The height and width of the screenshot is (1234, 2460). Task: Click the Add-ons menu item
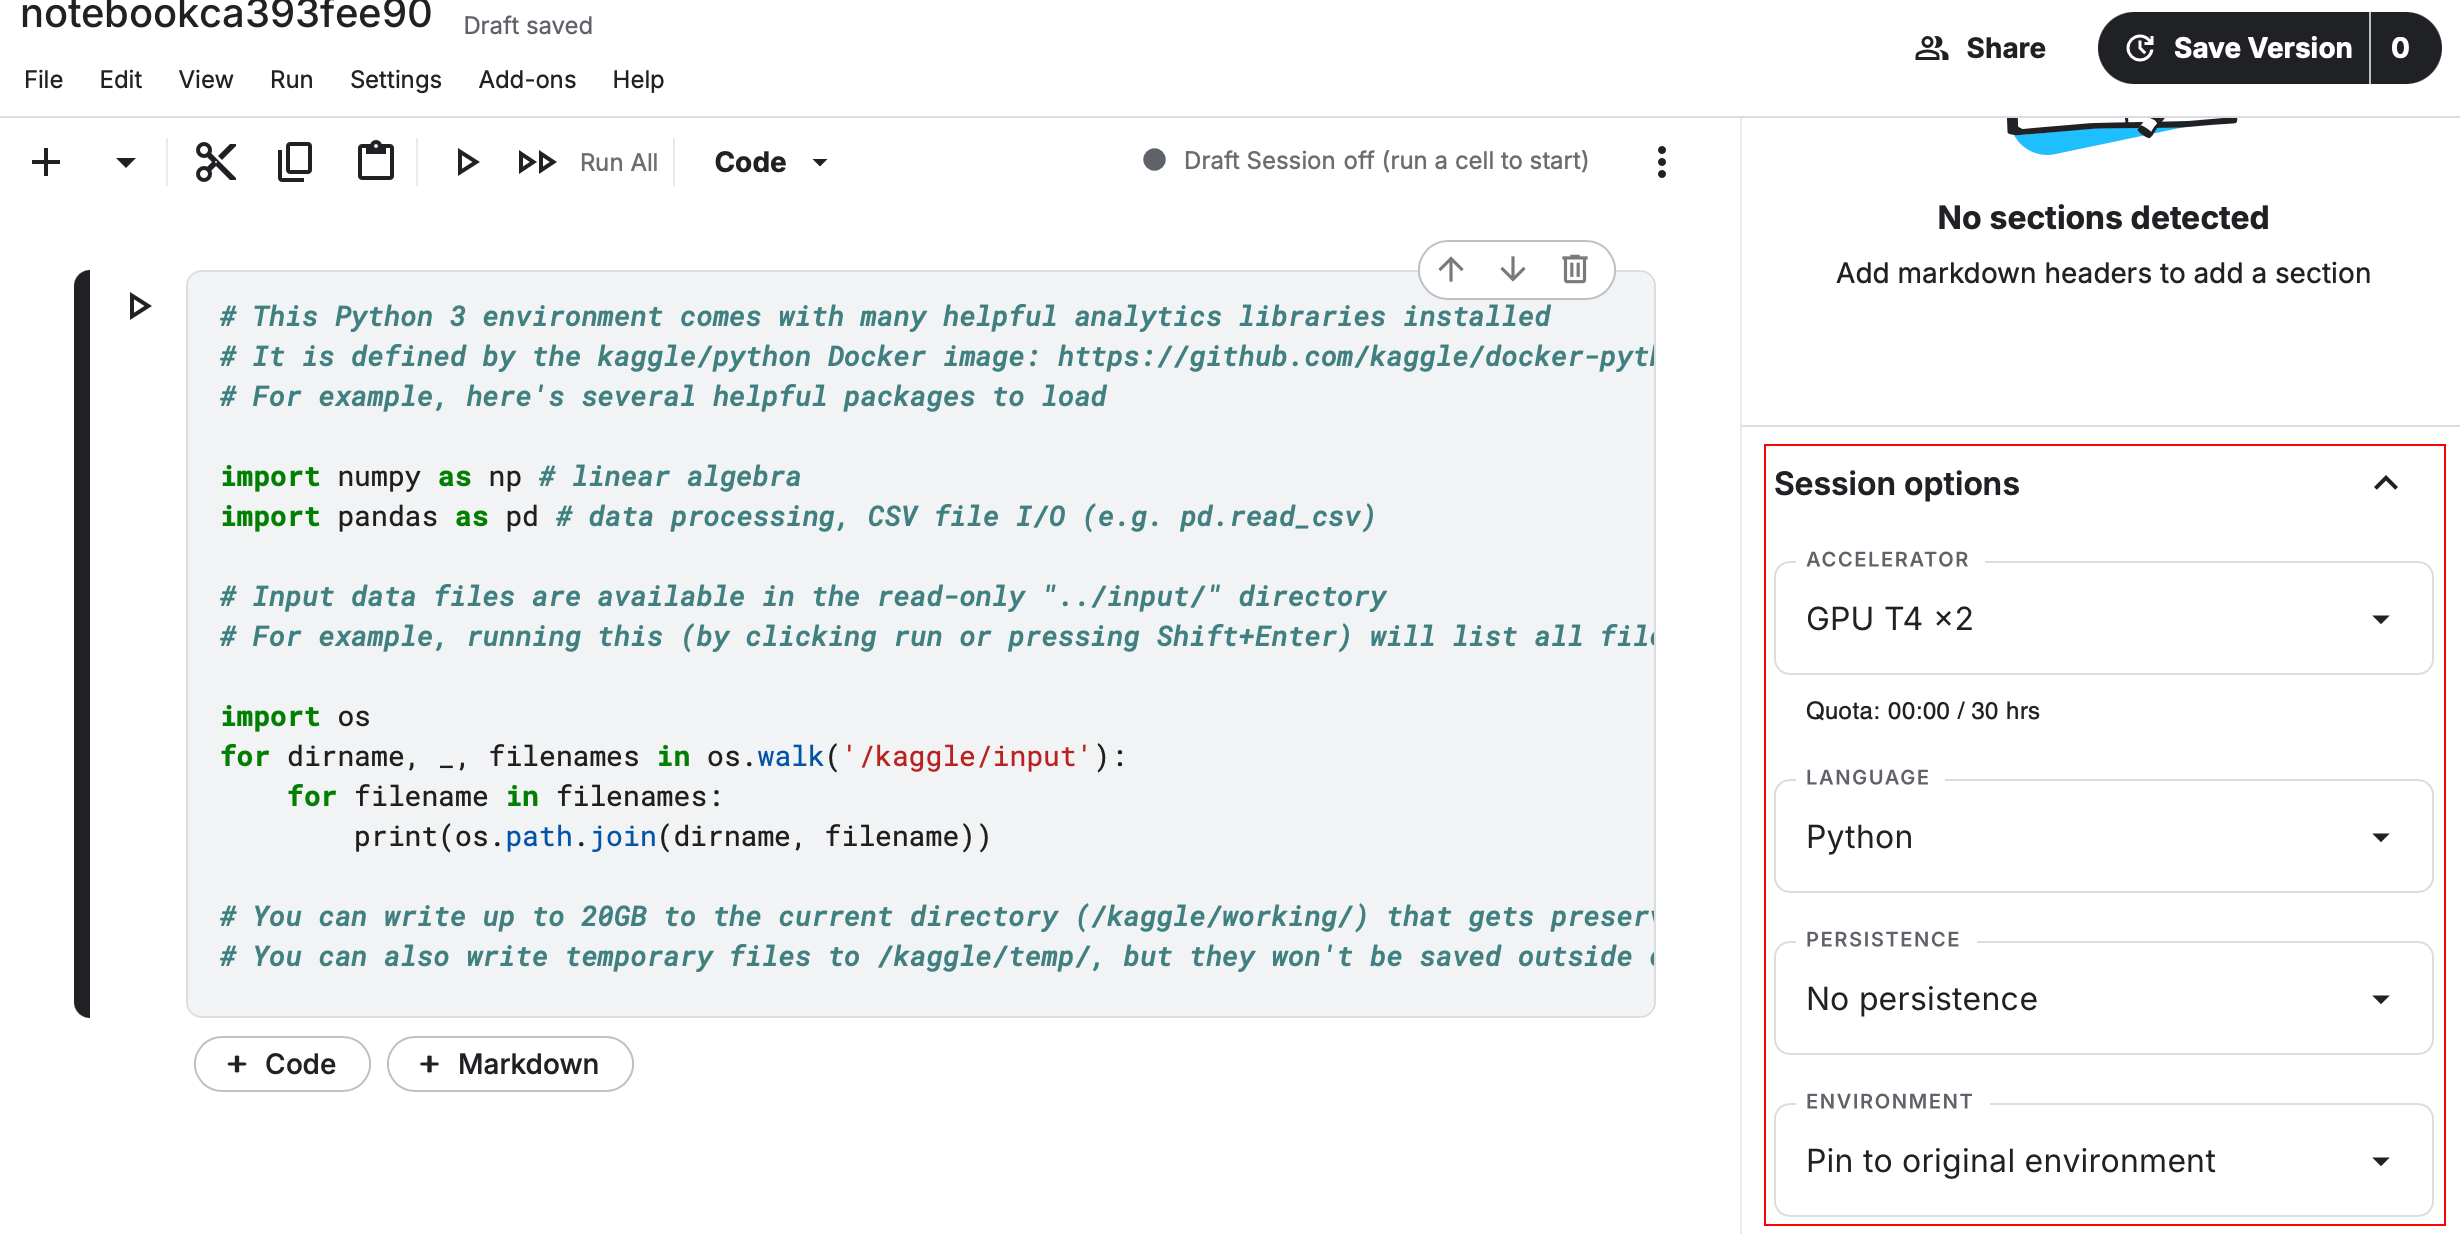(x=527, y=77)
